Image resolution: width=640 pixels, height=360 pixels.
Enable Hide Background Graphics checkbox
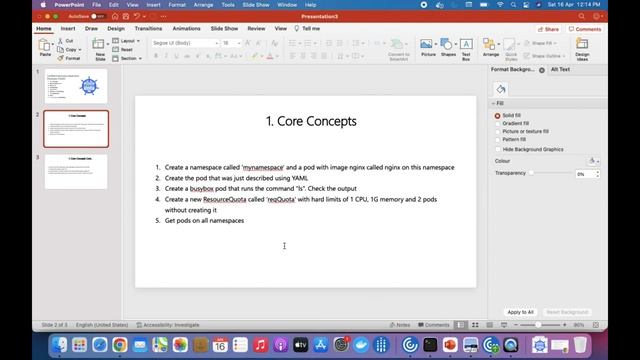pyautogui.click(x=498, y=149)
